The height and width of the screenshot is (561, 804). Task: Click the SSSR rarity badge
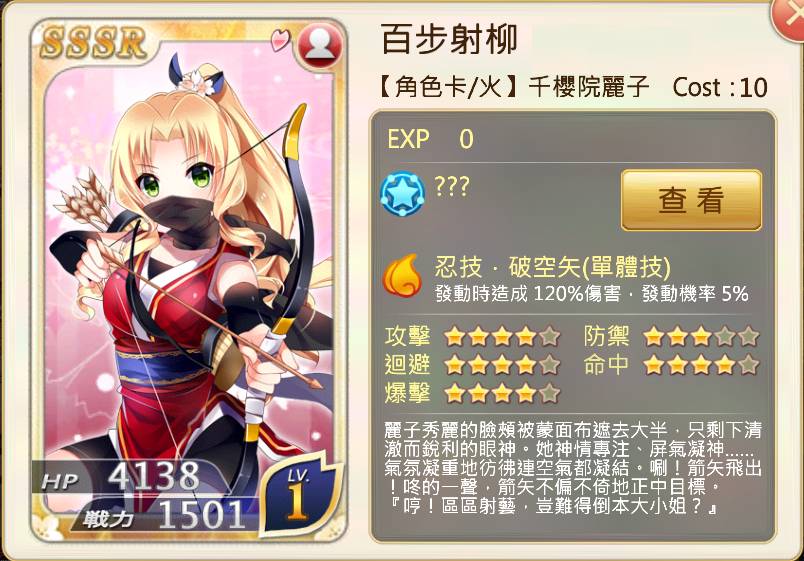click(x=93, y=42)
